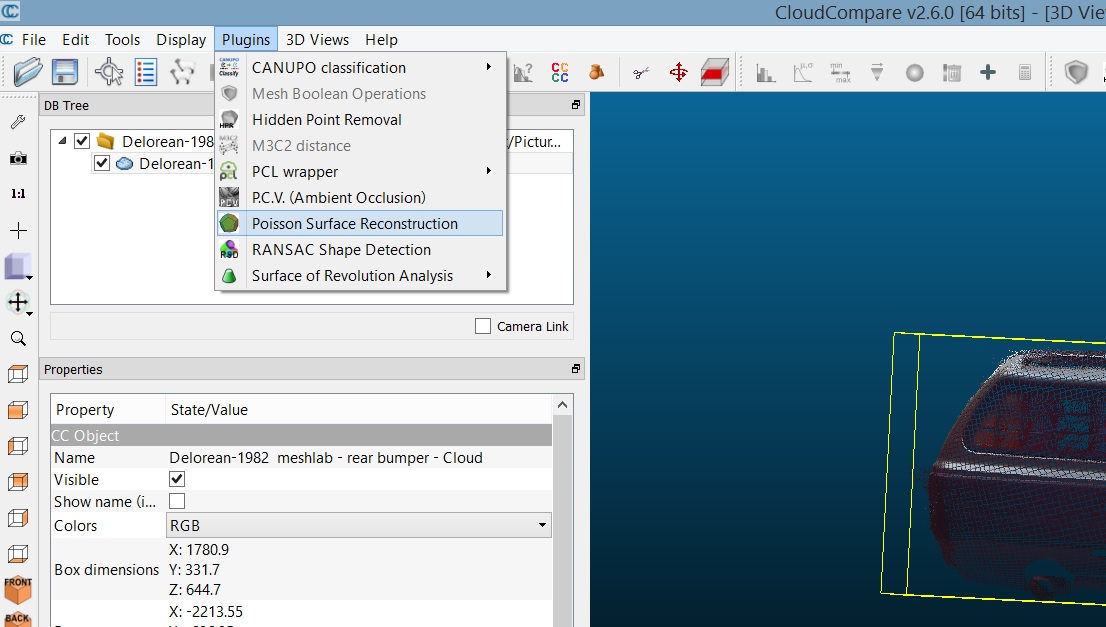
Task: Select the Segment scissors tool
Action: click(641, 72)
